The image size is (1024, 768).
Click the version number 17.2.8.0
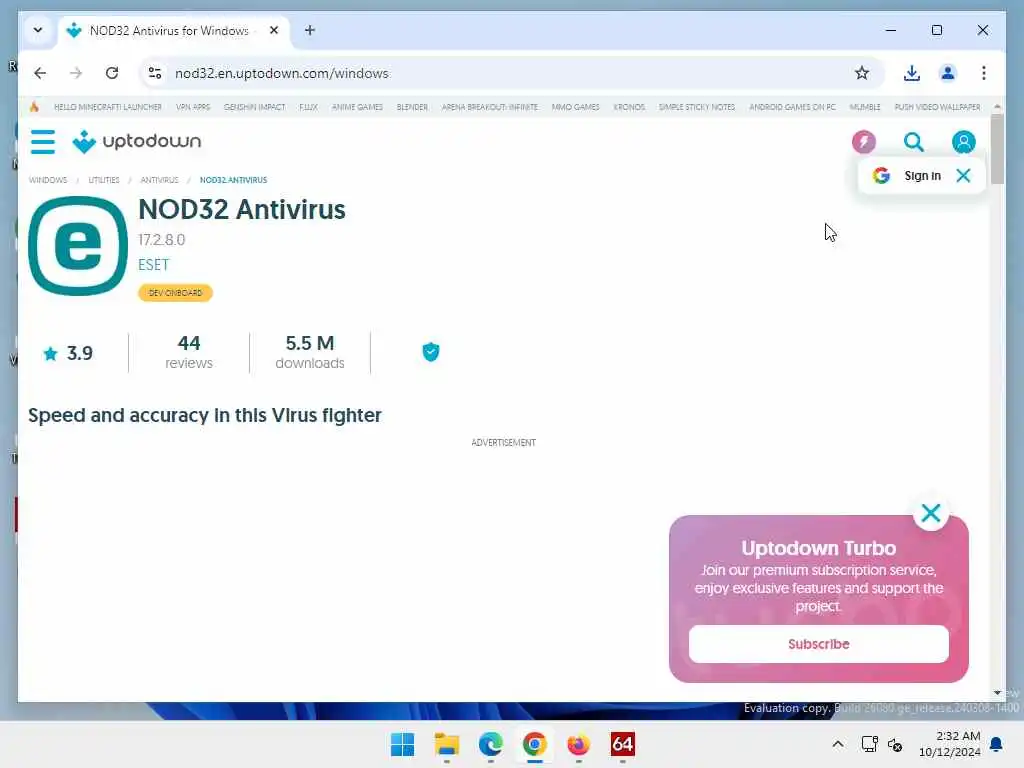click(161, 240)
